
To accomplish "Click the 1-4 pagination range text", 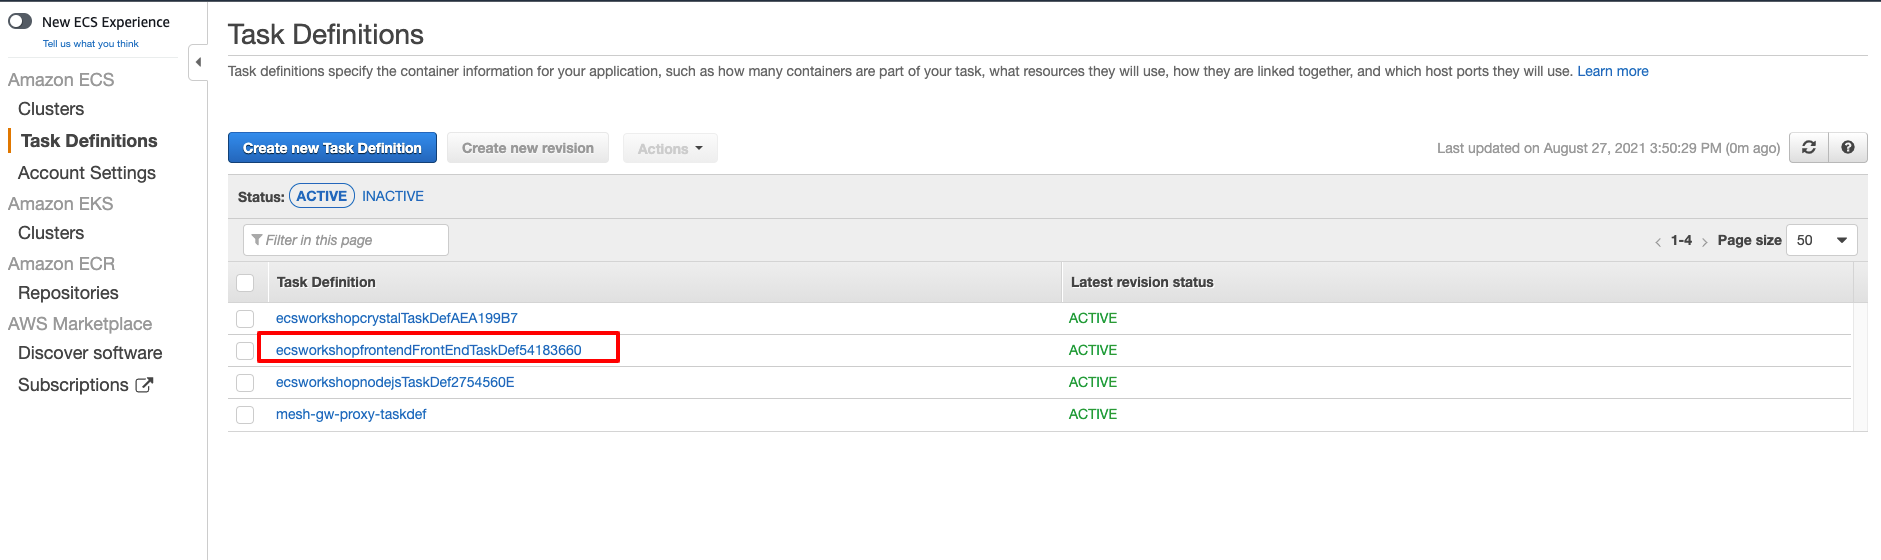I will coord(1681,240).
